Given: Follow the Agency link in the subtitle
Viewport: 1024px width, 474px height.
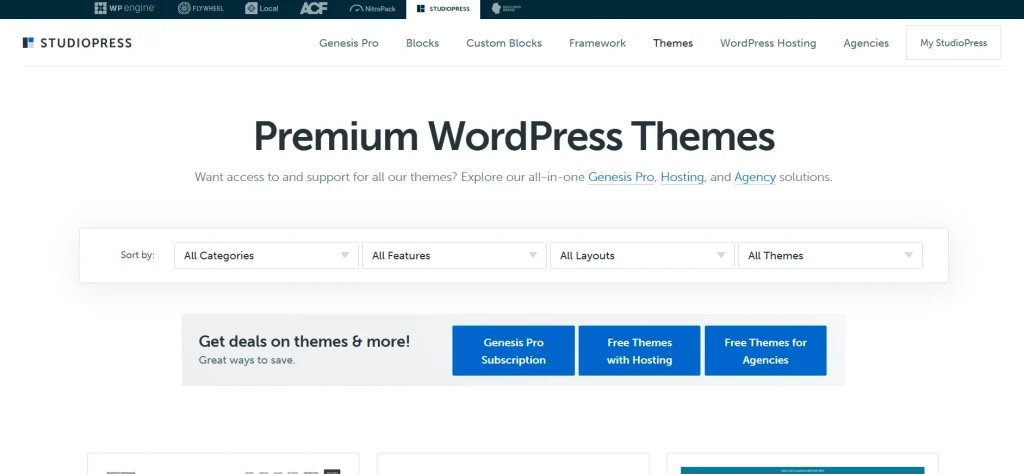Looking at the screenshot, I should (x=755, y=177).
